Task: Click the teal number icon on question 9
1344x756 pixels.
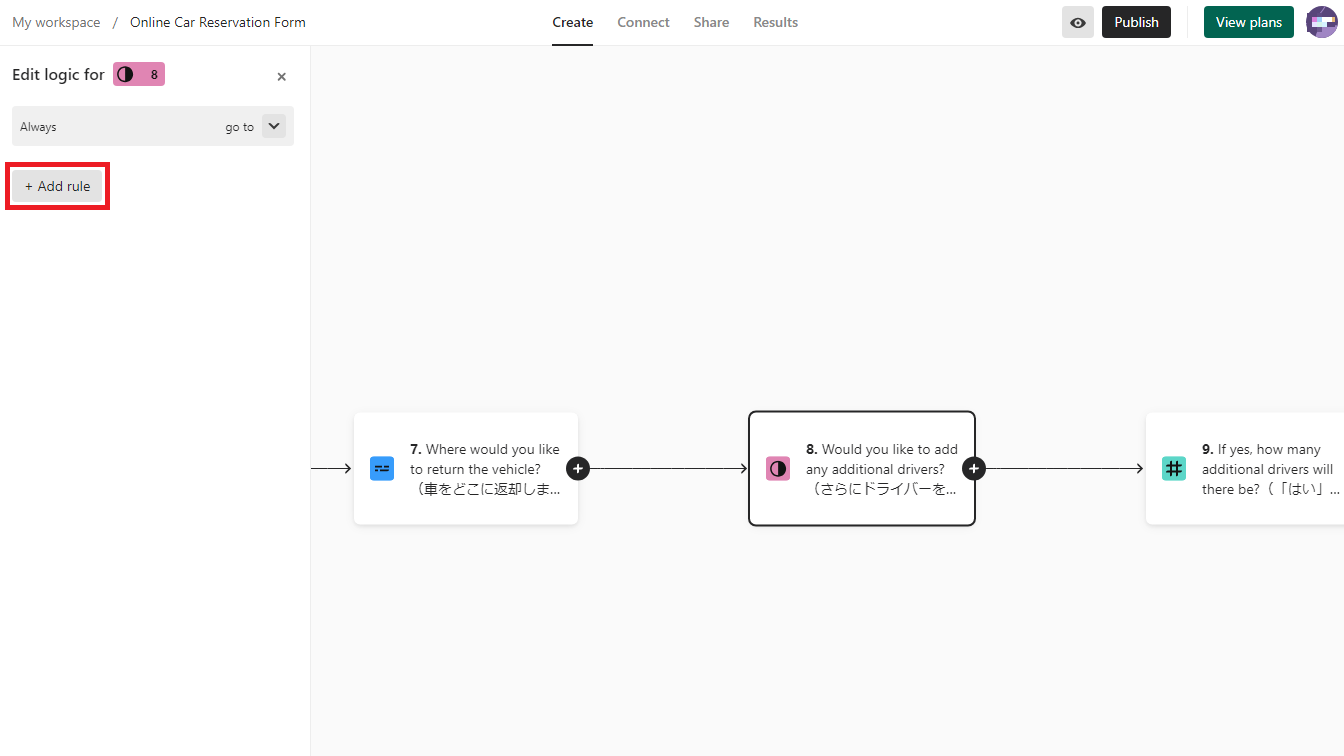Action: point(1174,468)
